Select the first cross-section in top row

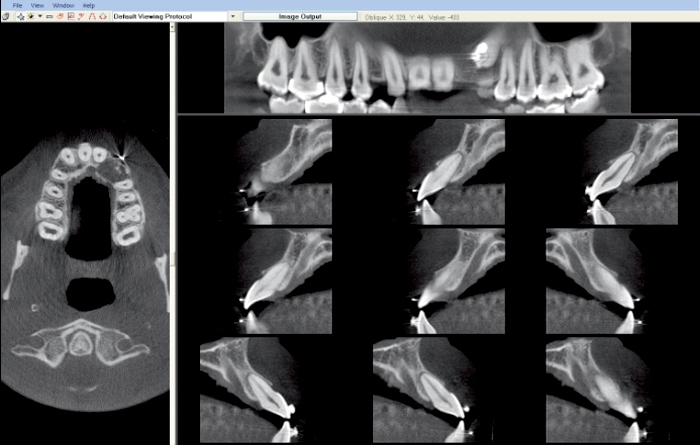pyautogui.click(x=283, y=172)
